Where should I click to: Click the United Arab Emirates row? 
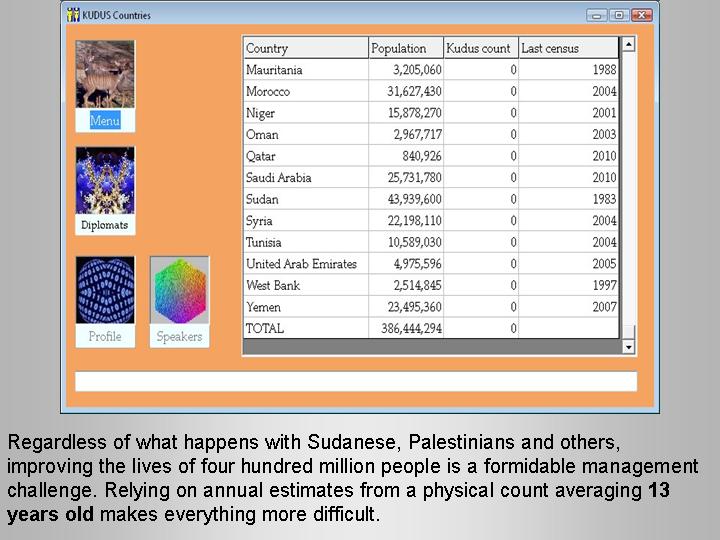pyautogui.click(x=305, y=264)
